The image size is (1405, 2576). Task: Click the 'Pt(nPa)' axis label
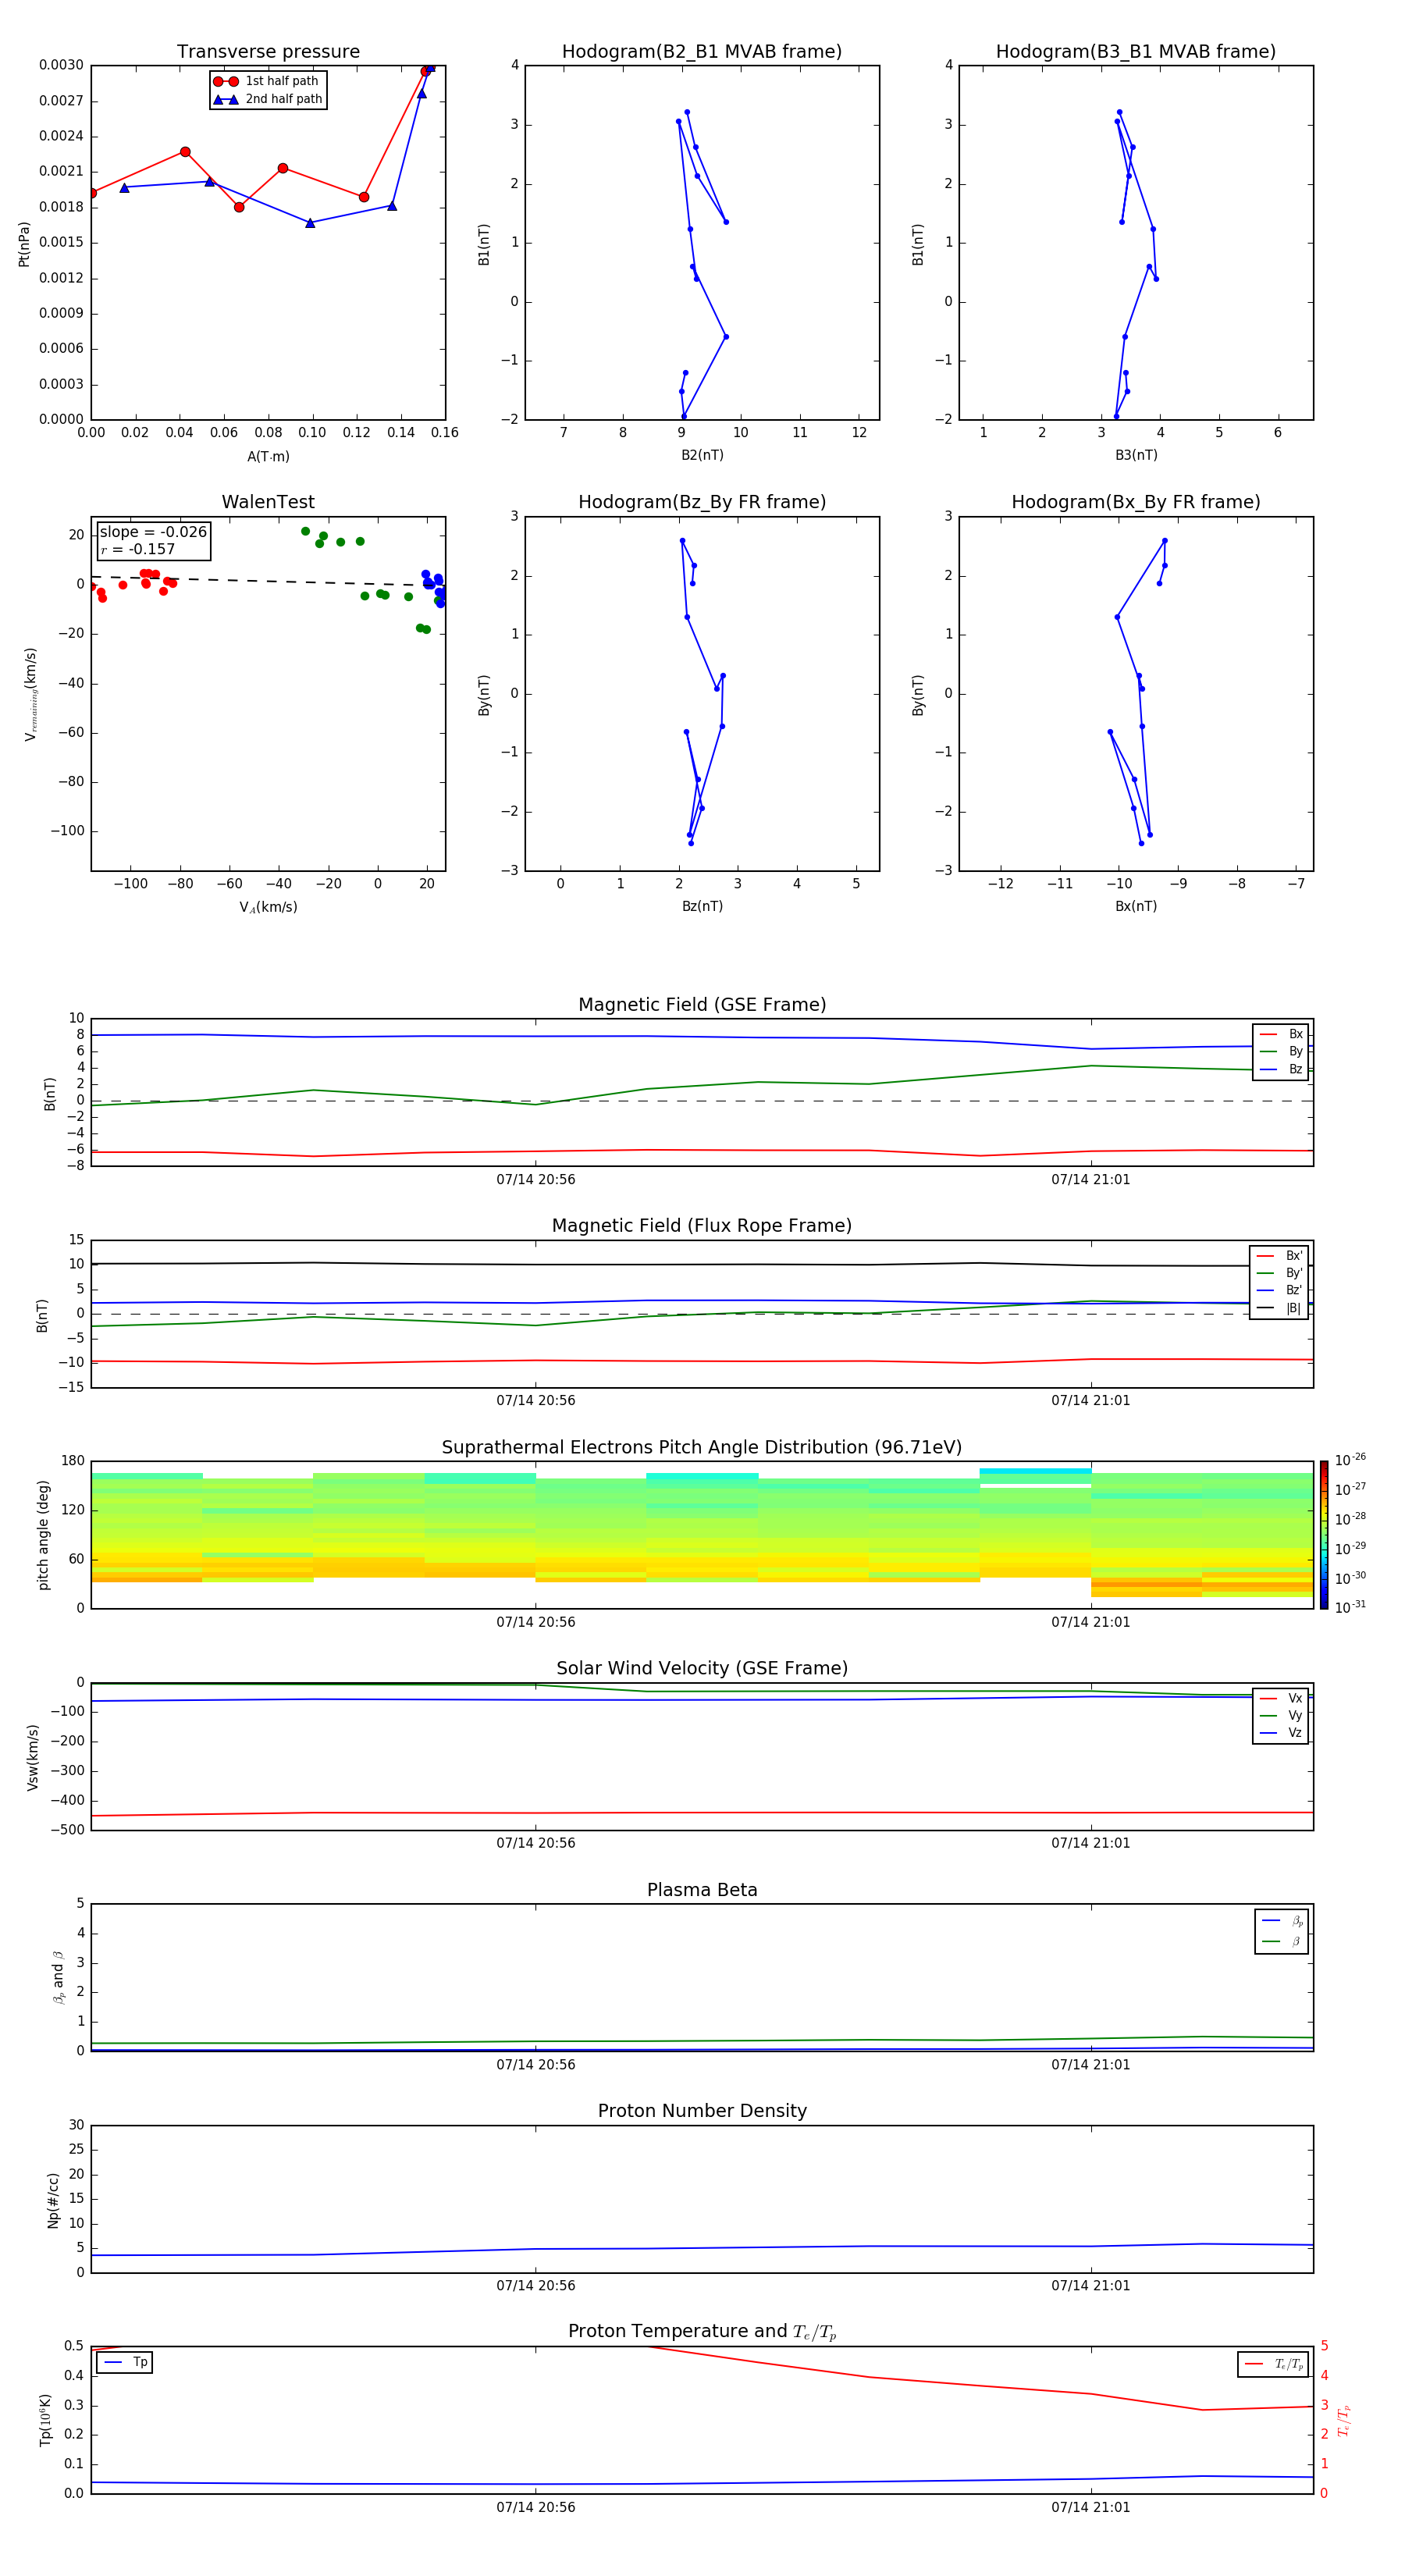tap(24, 244)
